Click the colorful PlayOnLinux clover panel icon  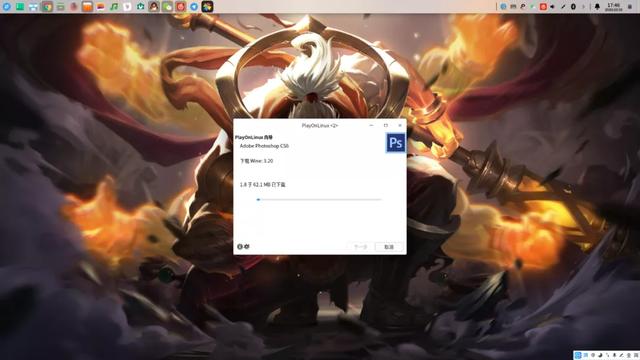click(x=207, y=7)
